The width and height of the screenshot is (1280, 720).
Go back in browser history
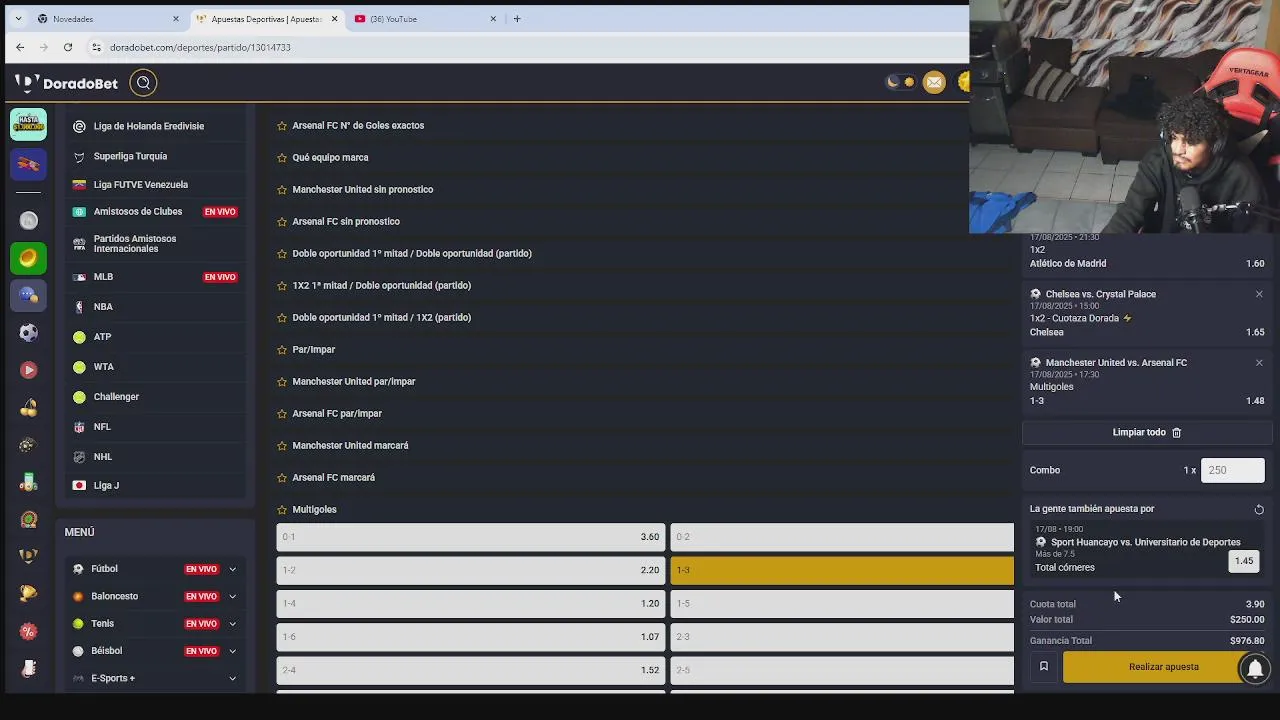coord(20,47)
